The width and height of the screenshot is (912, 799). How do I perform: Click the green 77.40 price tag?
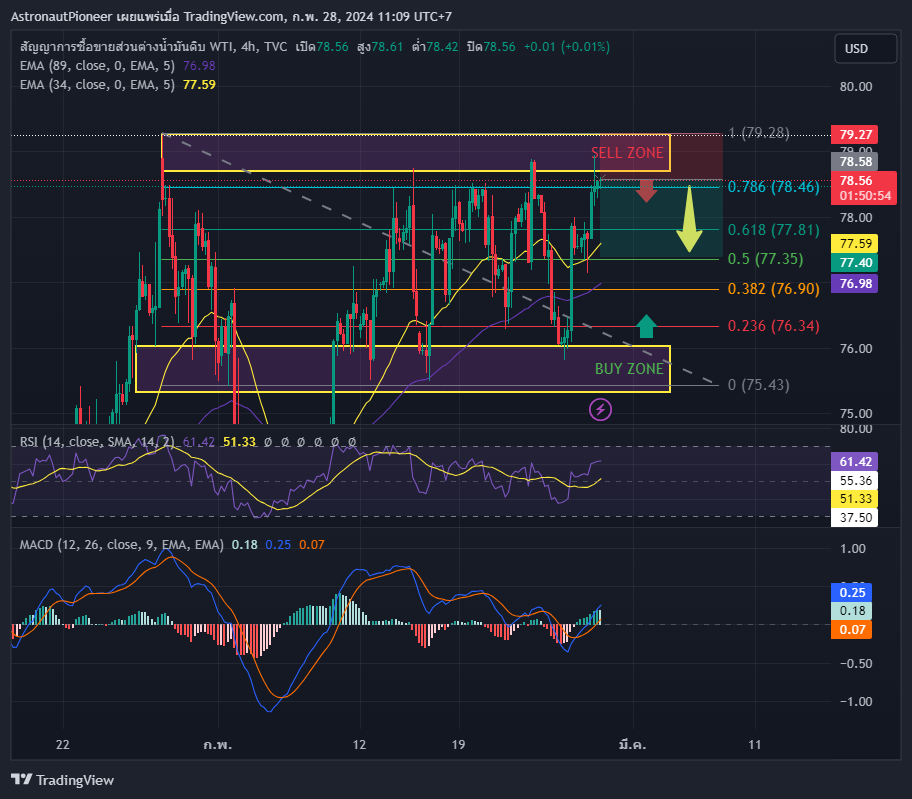855,263
